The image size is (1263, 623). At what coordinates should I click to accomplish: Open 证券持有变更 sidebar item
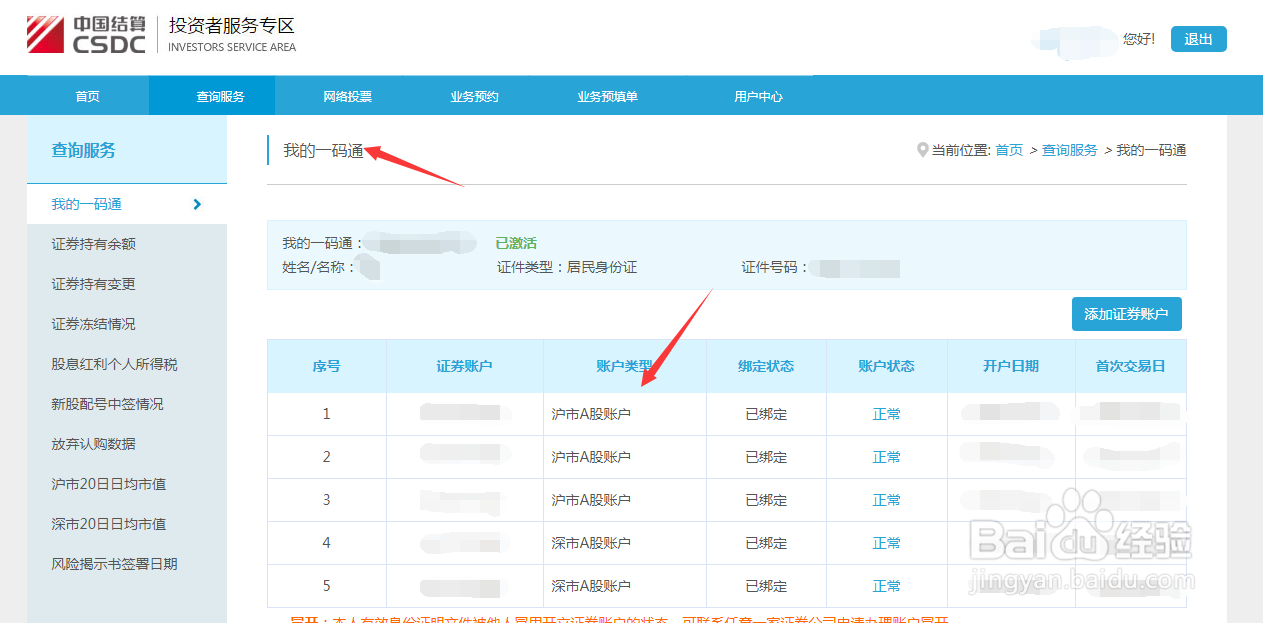[94, 284]
